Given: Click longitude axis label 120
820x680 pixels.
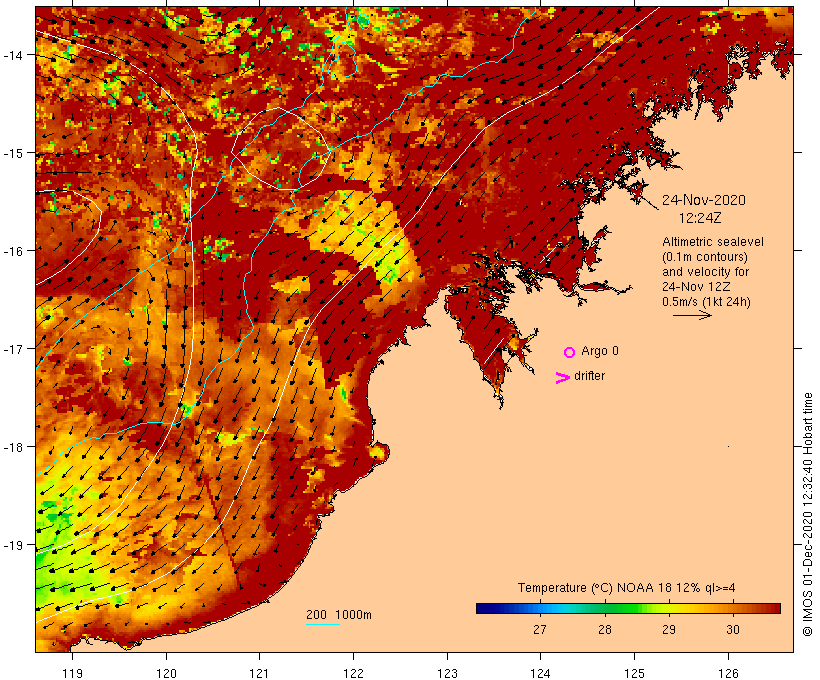Looking at the screenshot, I should click(166, 673).
